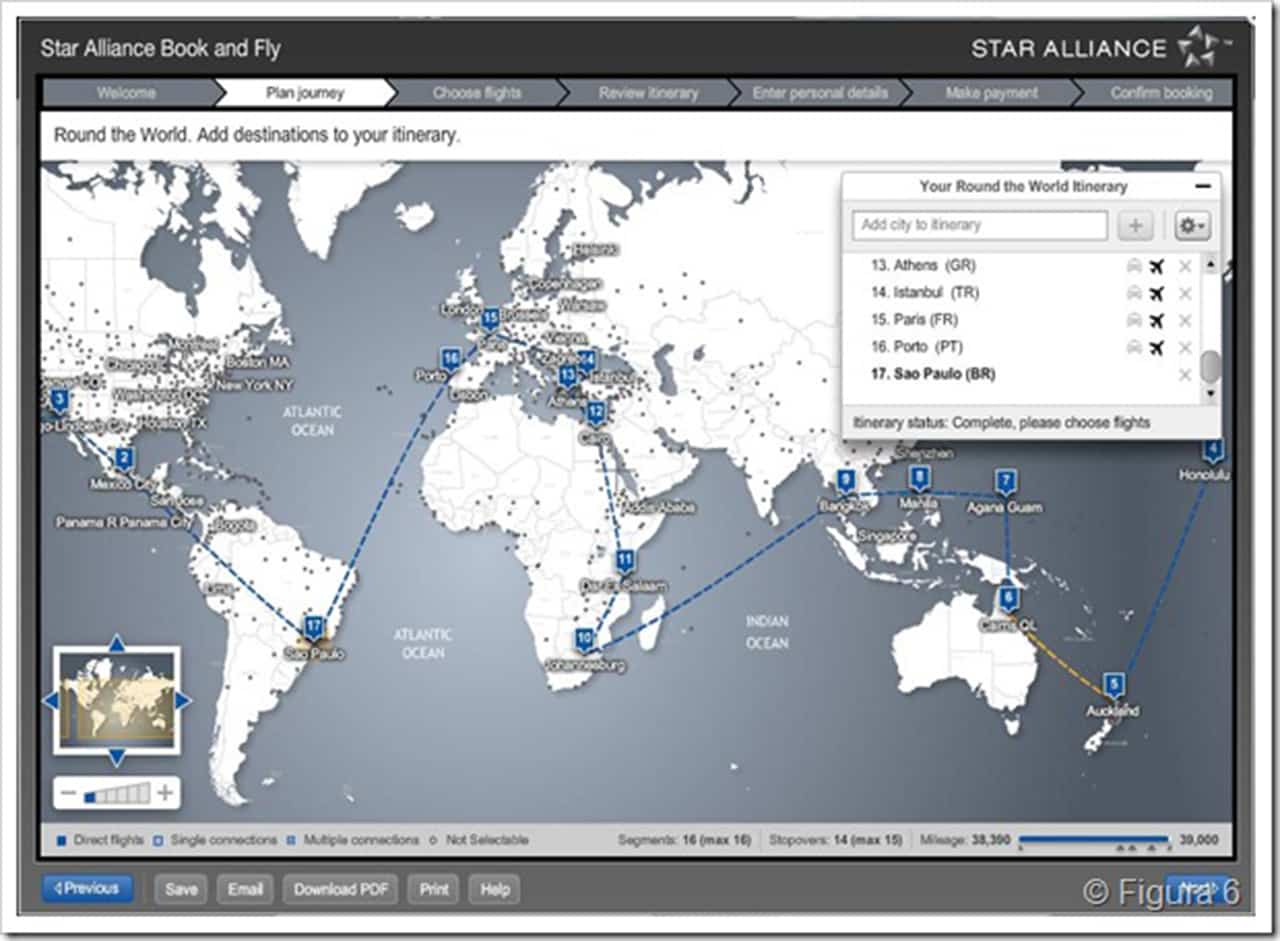Image resolution: width=1280 pixels, height=941 pixels.
Task: Click the Save button
Action: point(181,888)
